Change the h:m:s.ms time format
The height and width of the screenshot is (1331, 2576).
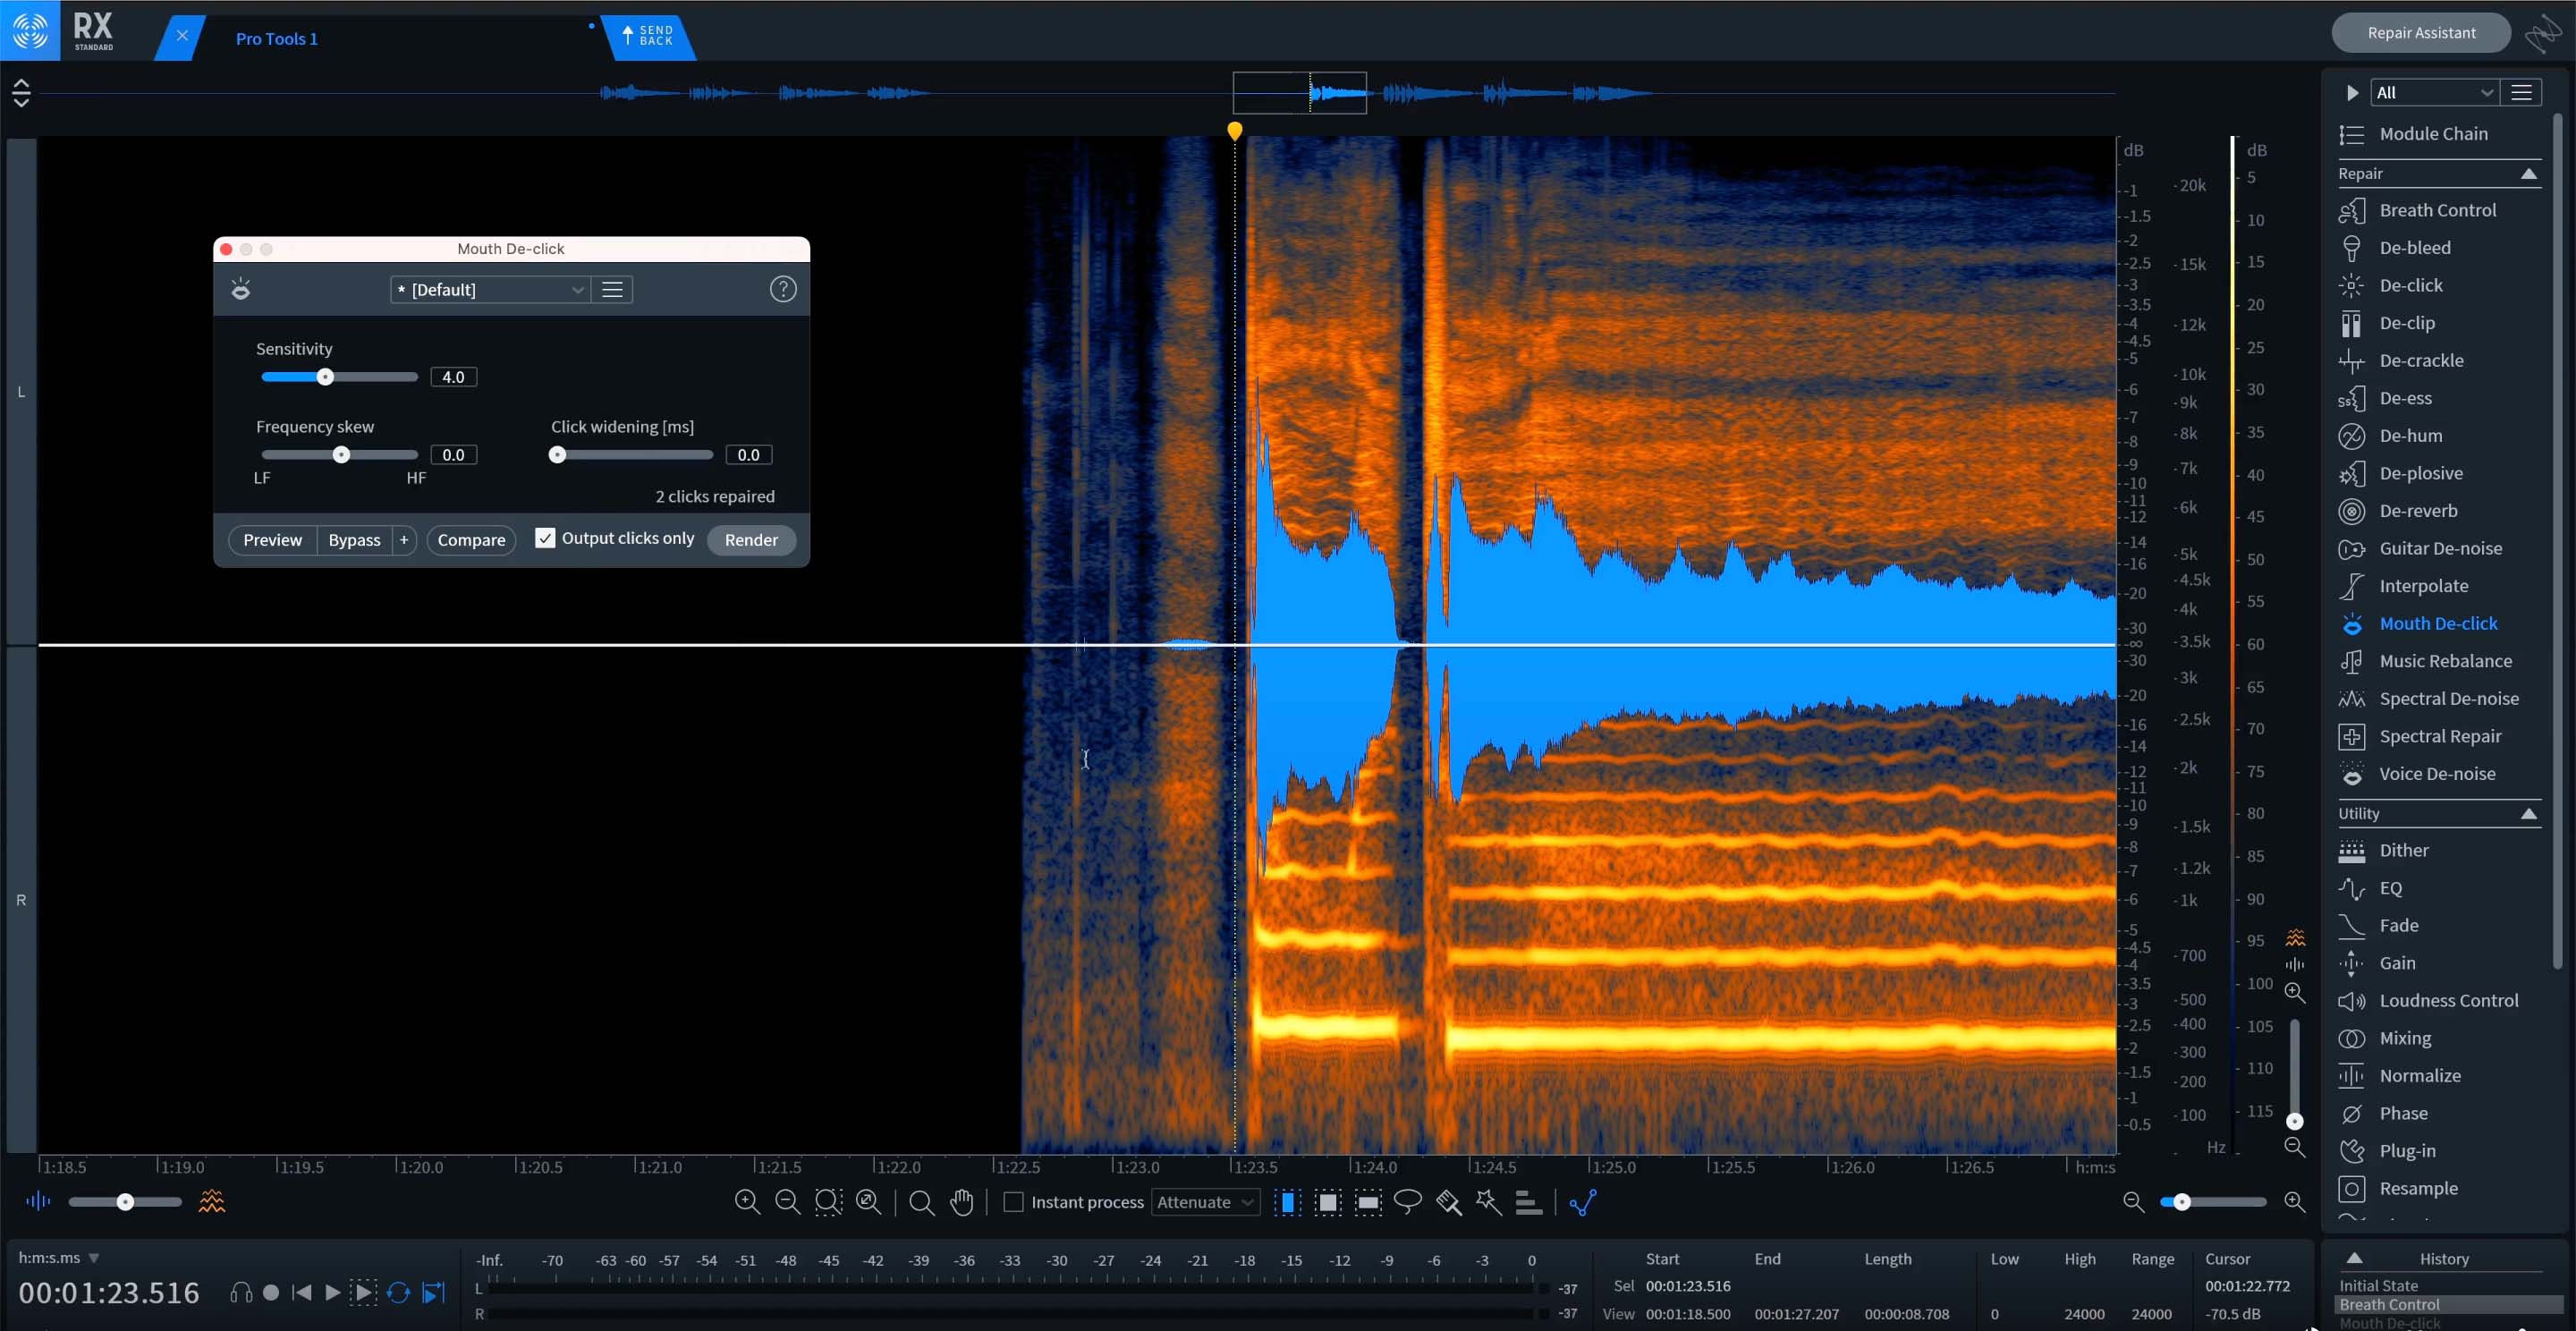pyautogui.click(x=59, y=1258)
